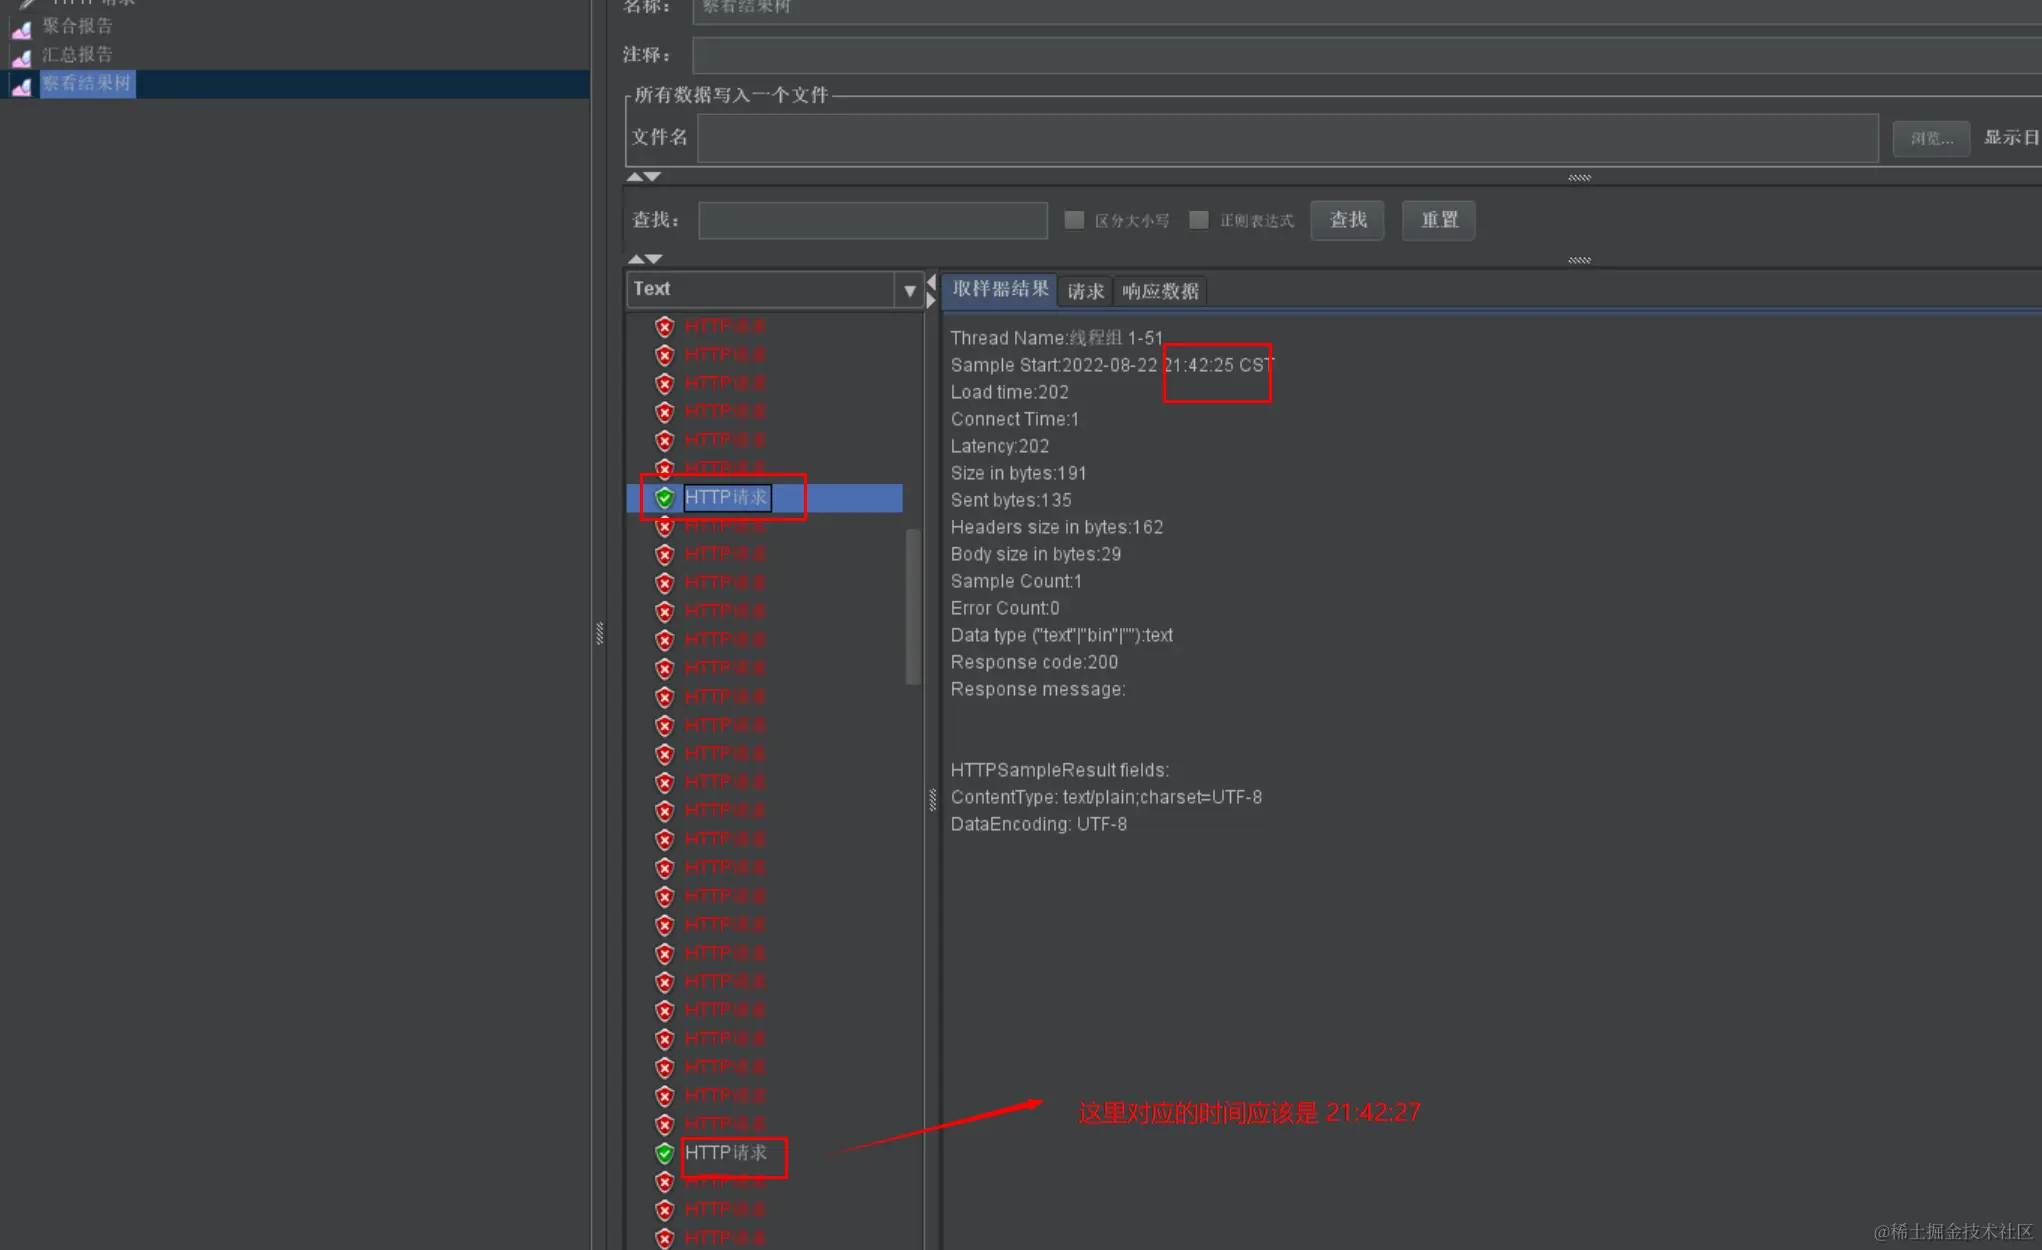The height and width of the screenshot is (1250, 2042).
Task: Click green shield of the unselected successful HTTP请求
Action: (x=664, y=1153)
